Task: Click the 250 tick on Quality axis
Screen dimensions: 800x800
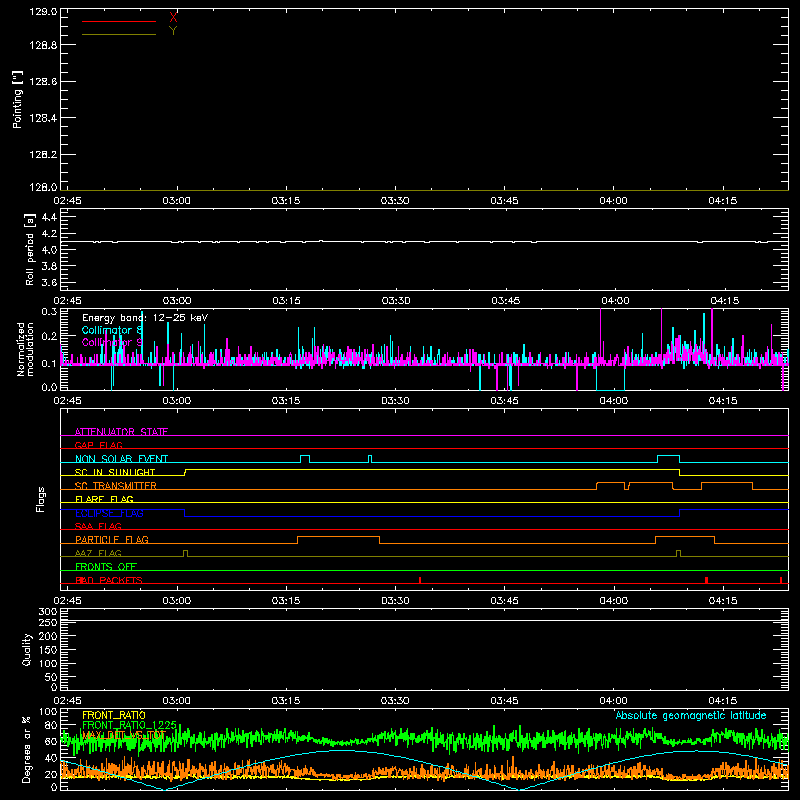Action: tap(48, 622)
